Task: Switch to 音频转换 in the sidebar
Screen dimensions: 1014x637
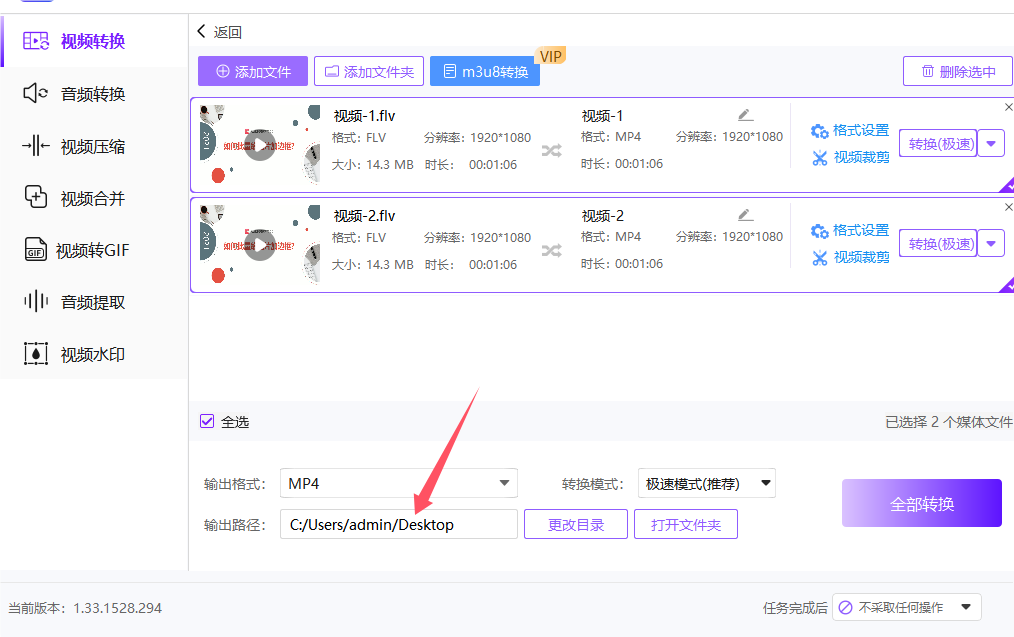Action: pyautogui.click(x=94, y=94)
